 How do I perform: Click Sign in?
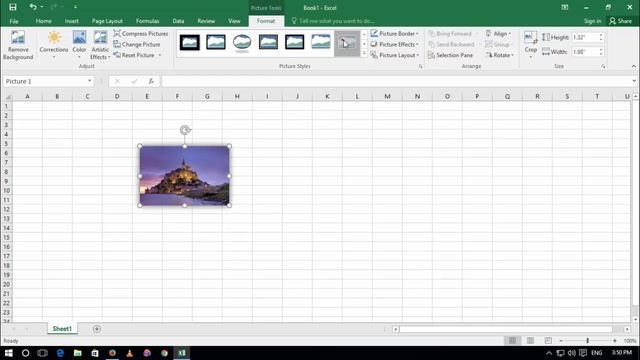pos(592,21)
